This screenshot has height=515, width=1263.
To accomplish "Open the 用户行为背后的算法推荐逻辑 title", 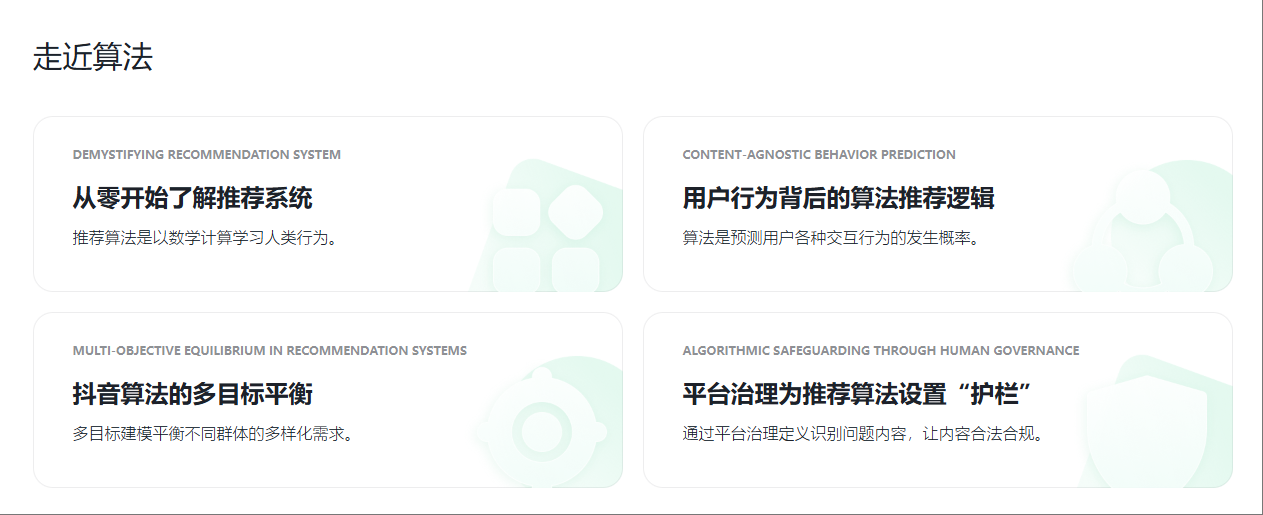I will (x=838, y=198).
